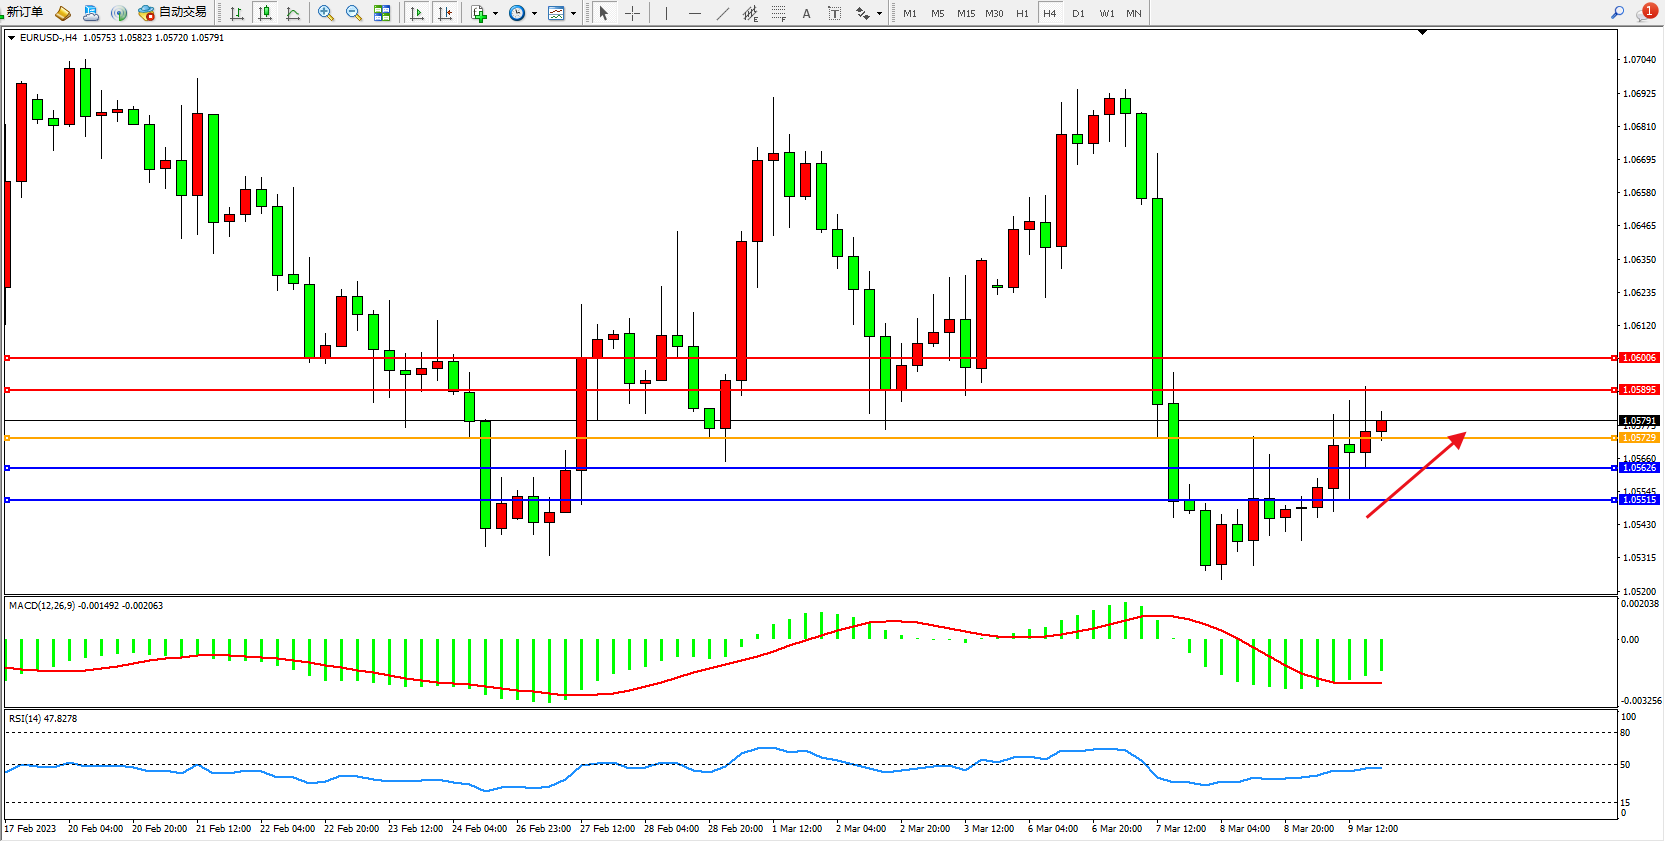The height and width of the screenshot is (842, 1665).
Task: Open the search magnifier icon
Action: [x=1617, y=12]
